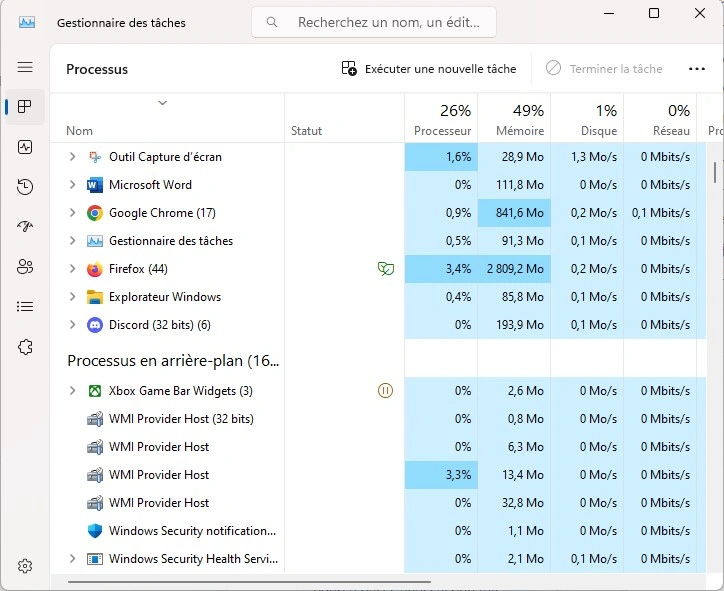The height and width of the screenshot is (591, 724).
Task: Open the Services sidebar tab
Action: [x=25, y=347]
